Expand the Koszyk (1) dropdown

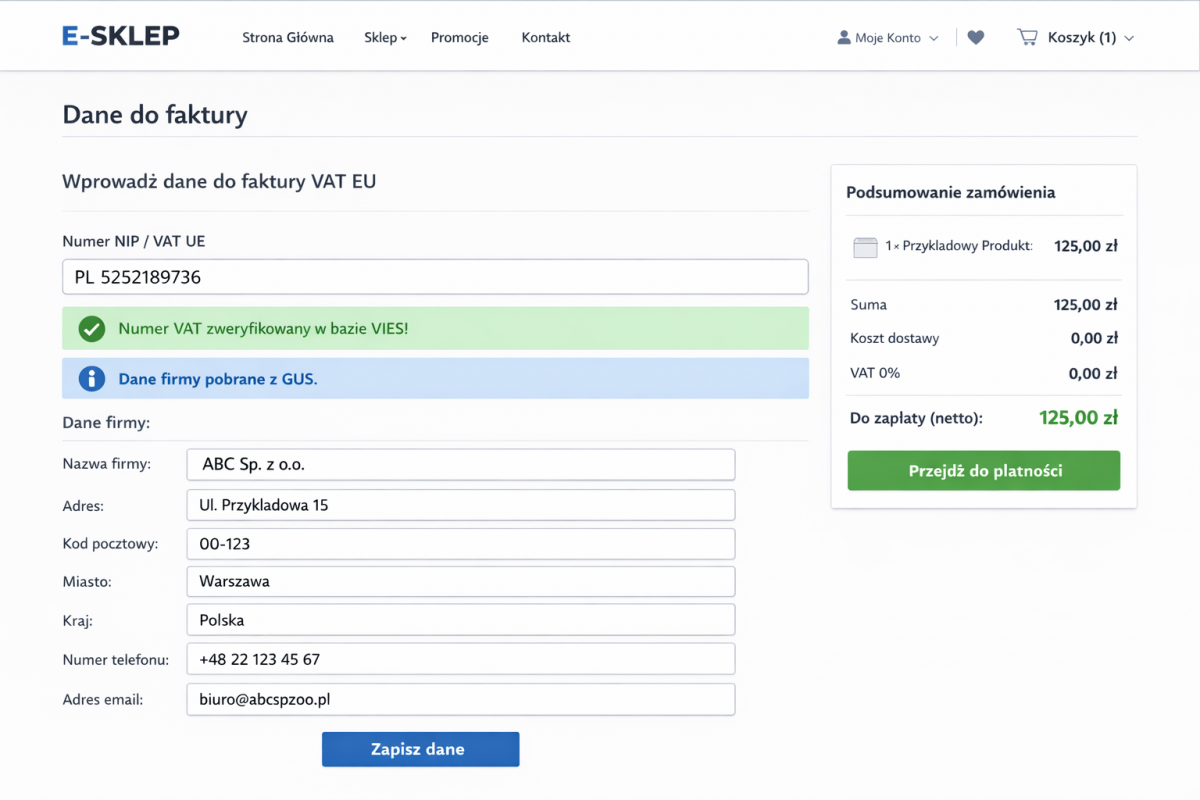click(x=1090, y=38)
